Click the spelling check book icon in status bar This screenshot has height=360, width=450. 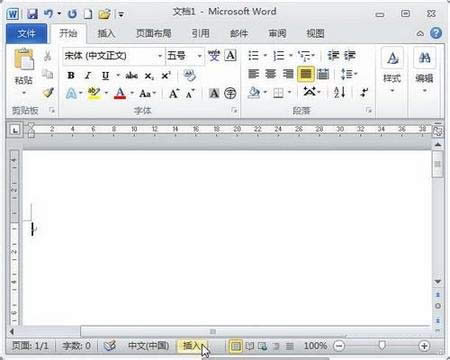(x=110, y=346)
